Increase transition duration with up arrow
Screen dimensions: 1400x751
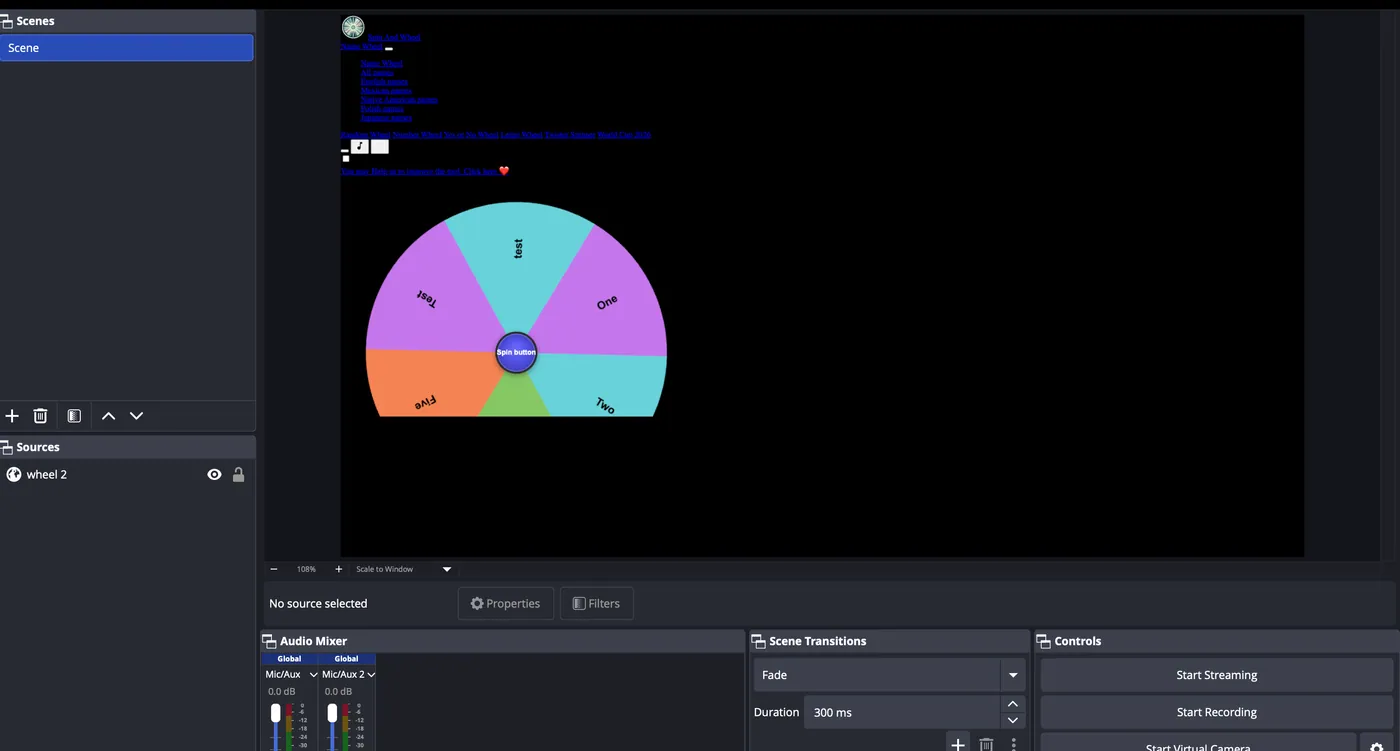click(x=1013, y=705)
